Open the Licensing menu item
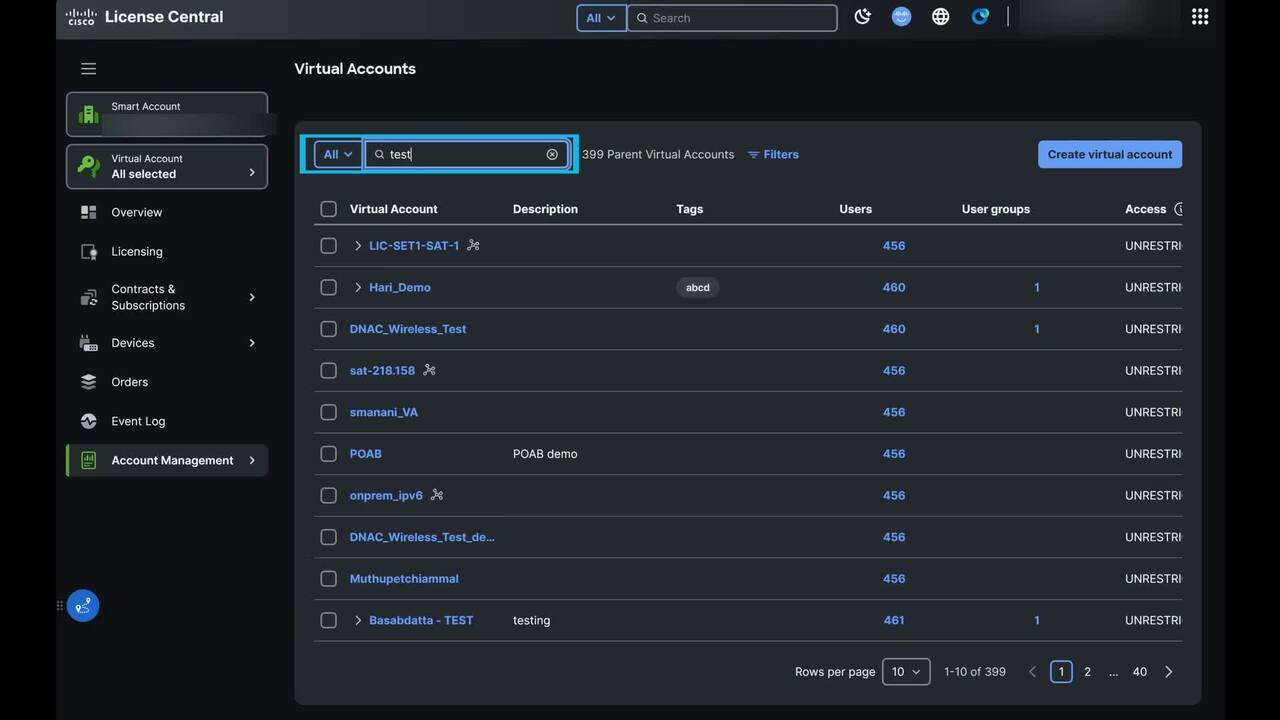The height and width of the screenshot is (720, 1280). pyautogui.click(x=167, y=252)
